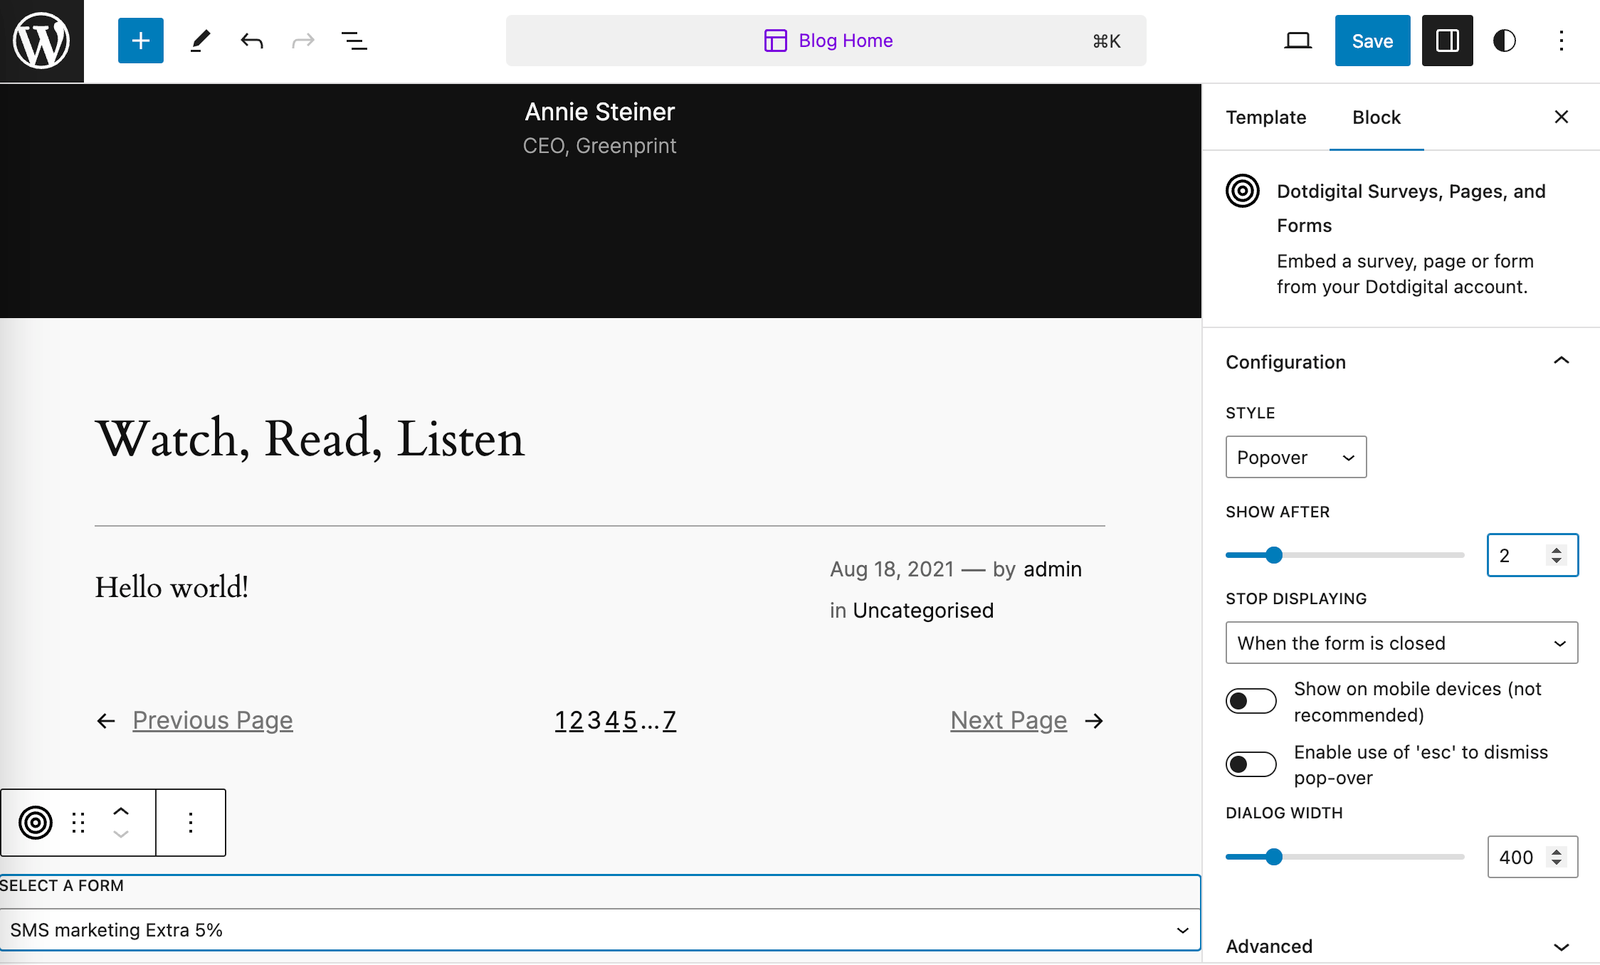Open the block inserter
Viewport: 1600px width, 965px height.
coord(140,40)
